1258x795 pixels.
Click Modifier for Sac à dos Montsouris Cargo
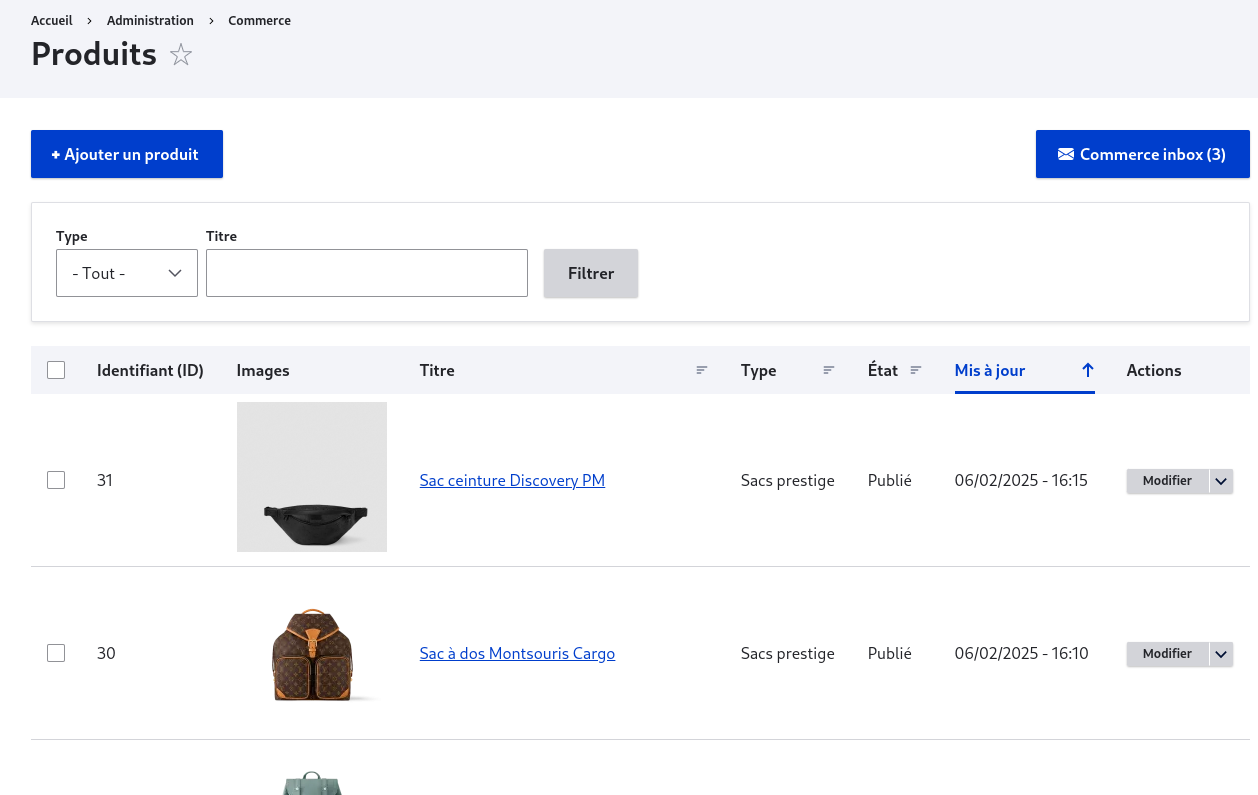point(1167,654)
